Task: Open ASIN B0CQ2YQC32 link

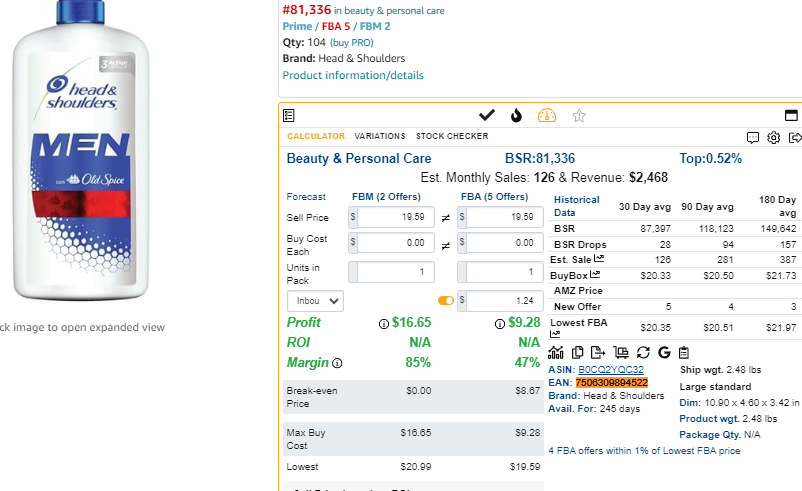Action: 611,369
